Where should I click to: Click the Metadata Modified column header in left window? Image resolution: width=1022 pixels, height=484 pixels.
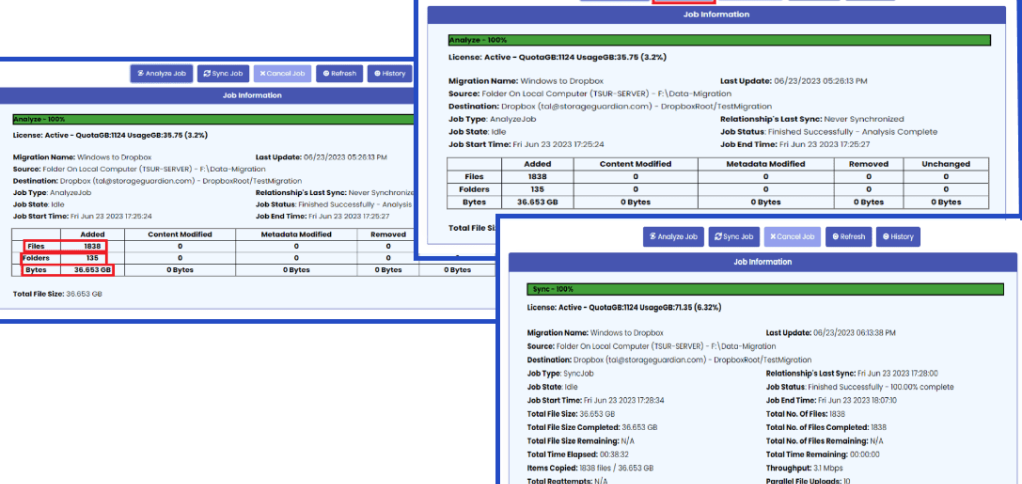(x=296, y=235)
